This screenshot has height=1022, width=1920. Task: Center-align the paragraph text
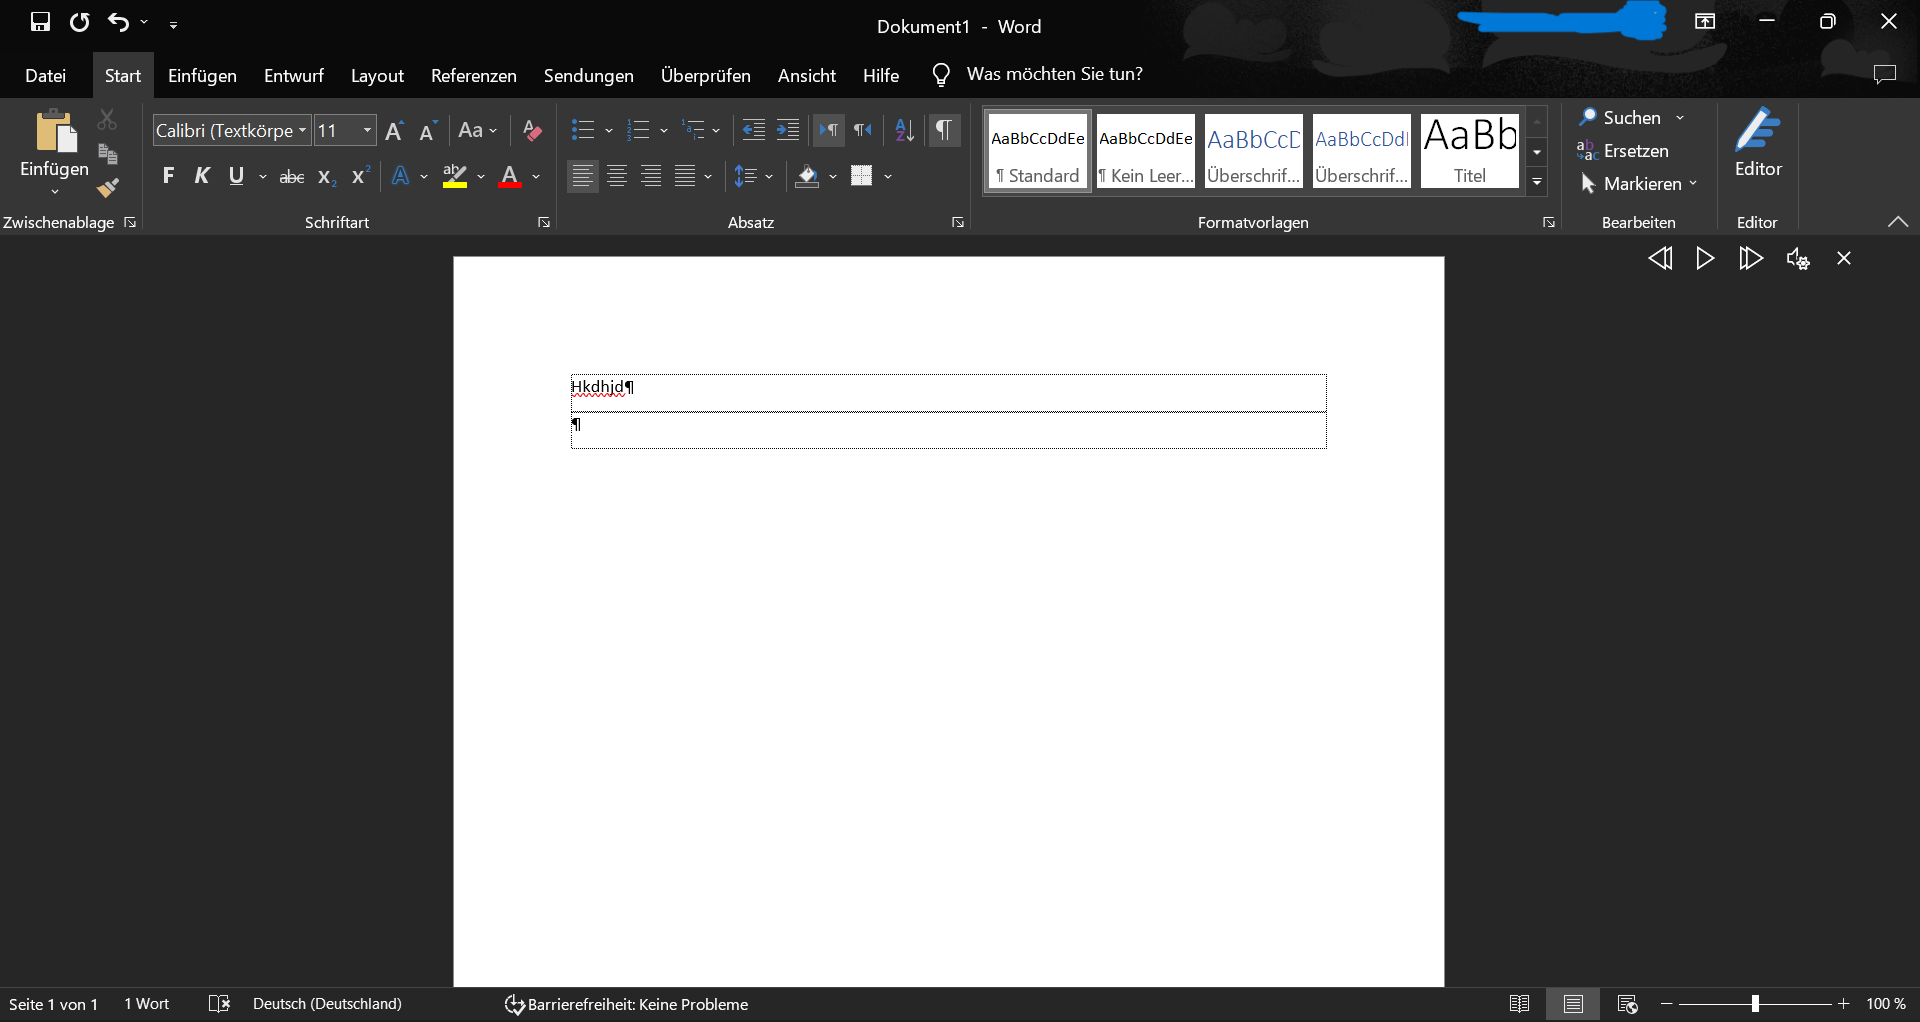617,176
